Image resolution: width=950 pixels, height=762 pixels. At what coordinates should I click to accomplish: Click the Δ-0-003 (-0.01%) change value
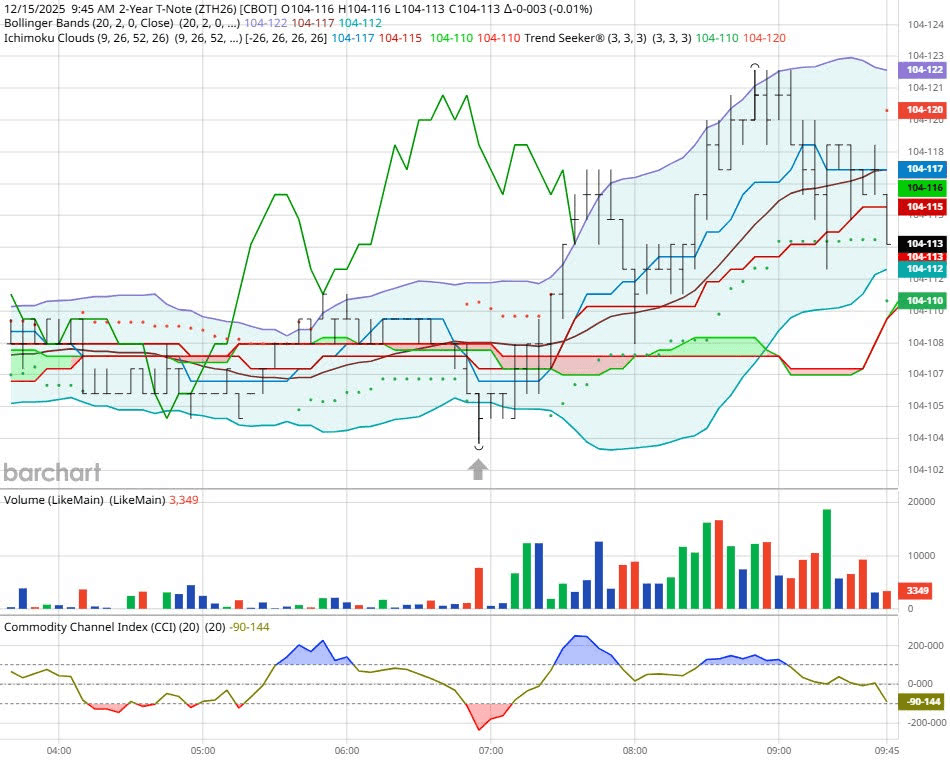pos(548,9)
